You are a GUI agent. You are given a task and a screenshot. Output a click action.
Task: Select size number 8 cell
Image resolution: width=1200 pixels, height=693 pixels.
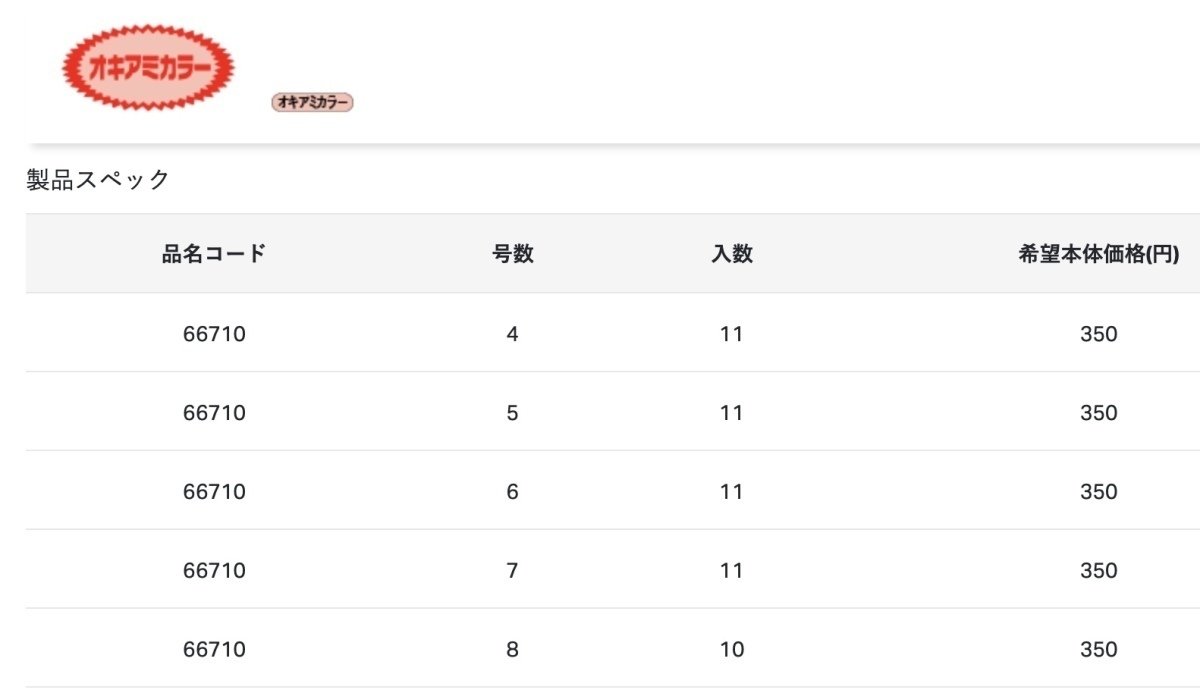pyautogui.click(x=513, y=650)
